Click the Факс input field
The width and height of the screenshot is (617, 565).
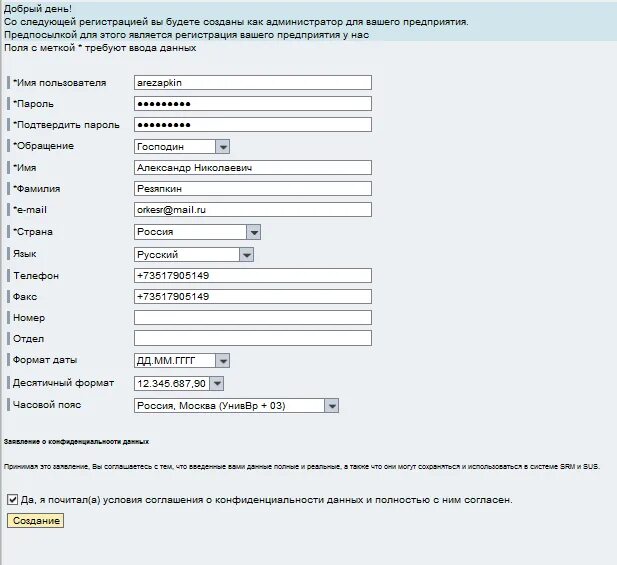click(x=252, y=297)
